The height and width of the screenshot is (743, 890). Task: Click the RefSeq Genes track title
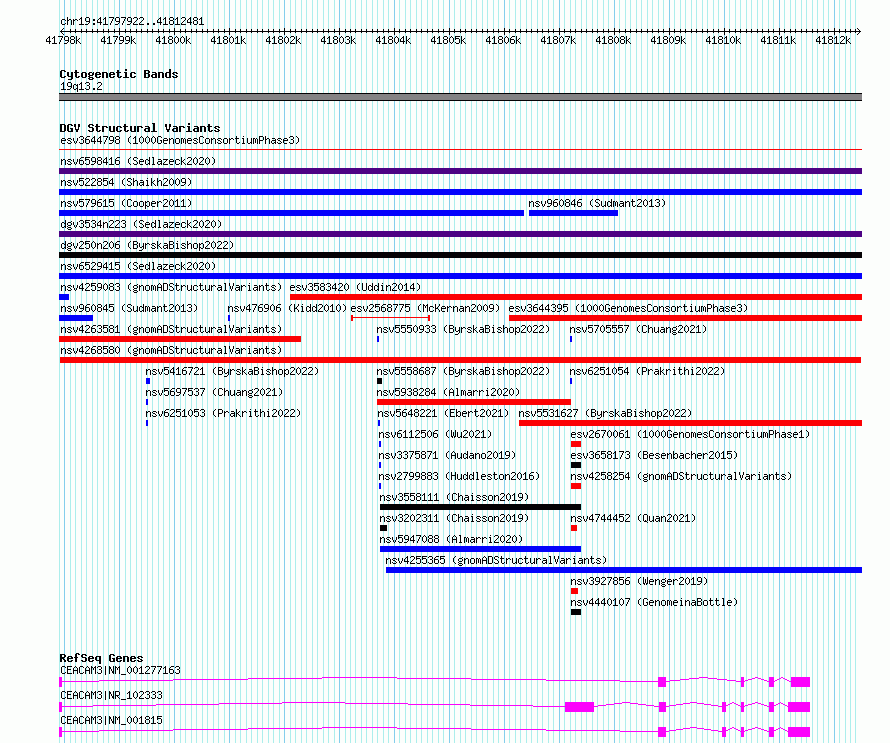[101, 658]
